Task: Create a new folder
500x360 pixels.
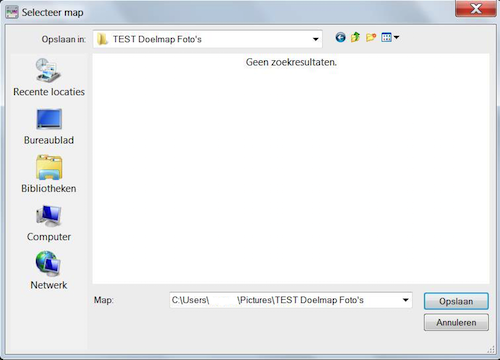Action: click(371, 37)
